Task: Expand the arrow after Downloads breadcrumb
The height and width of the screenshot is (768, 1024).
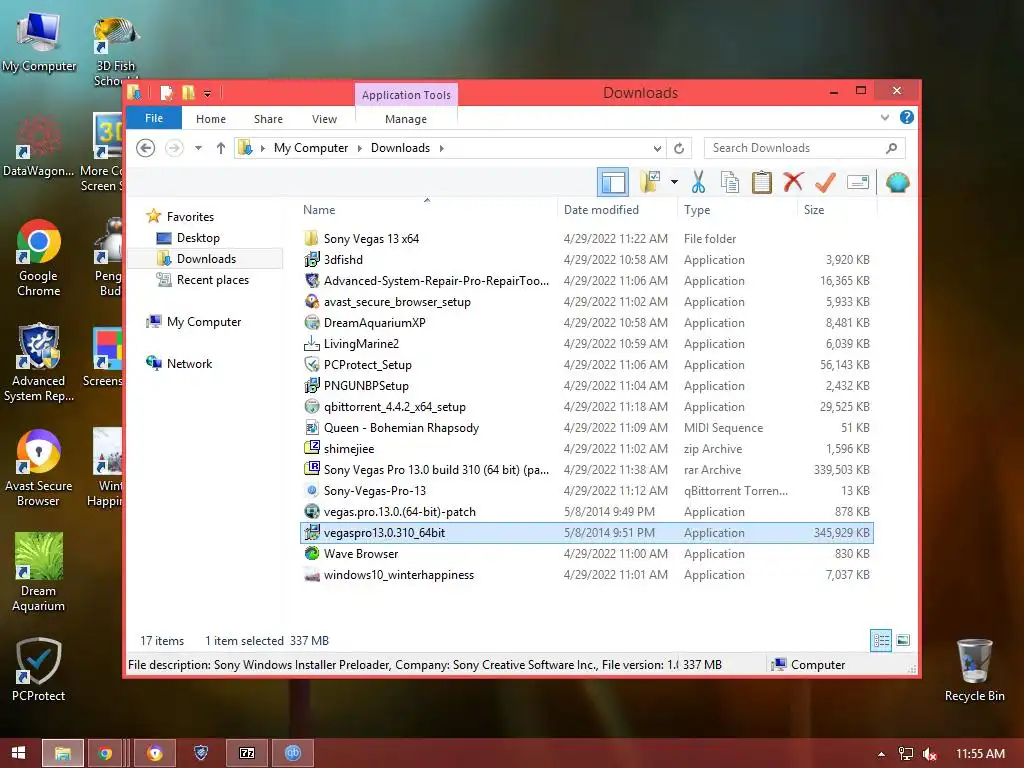Action: click(x=441, y=148)
